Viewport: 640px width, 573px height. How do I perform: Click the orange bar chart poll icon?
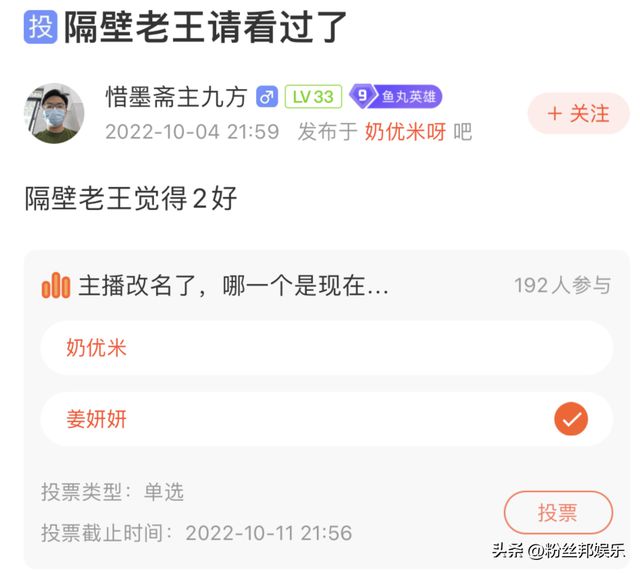(x=56, y=285)
